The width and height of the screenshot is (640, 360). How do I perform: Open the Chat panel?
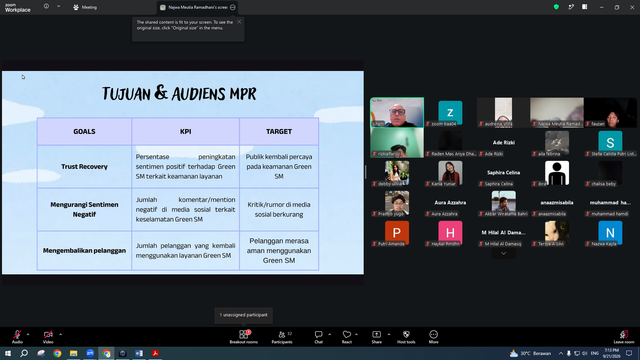tap(318, 337)
